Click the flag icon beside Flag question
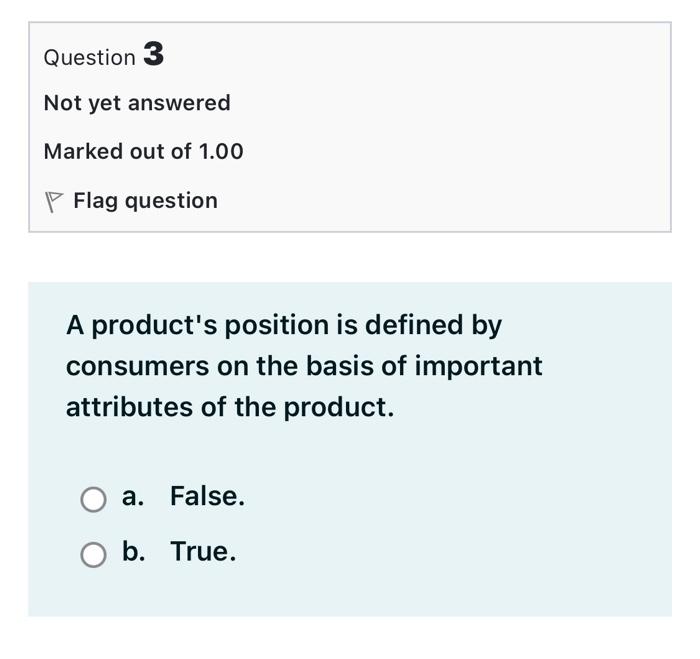Screen dimensions: 700x659 (54, 202)
